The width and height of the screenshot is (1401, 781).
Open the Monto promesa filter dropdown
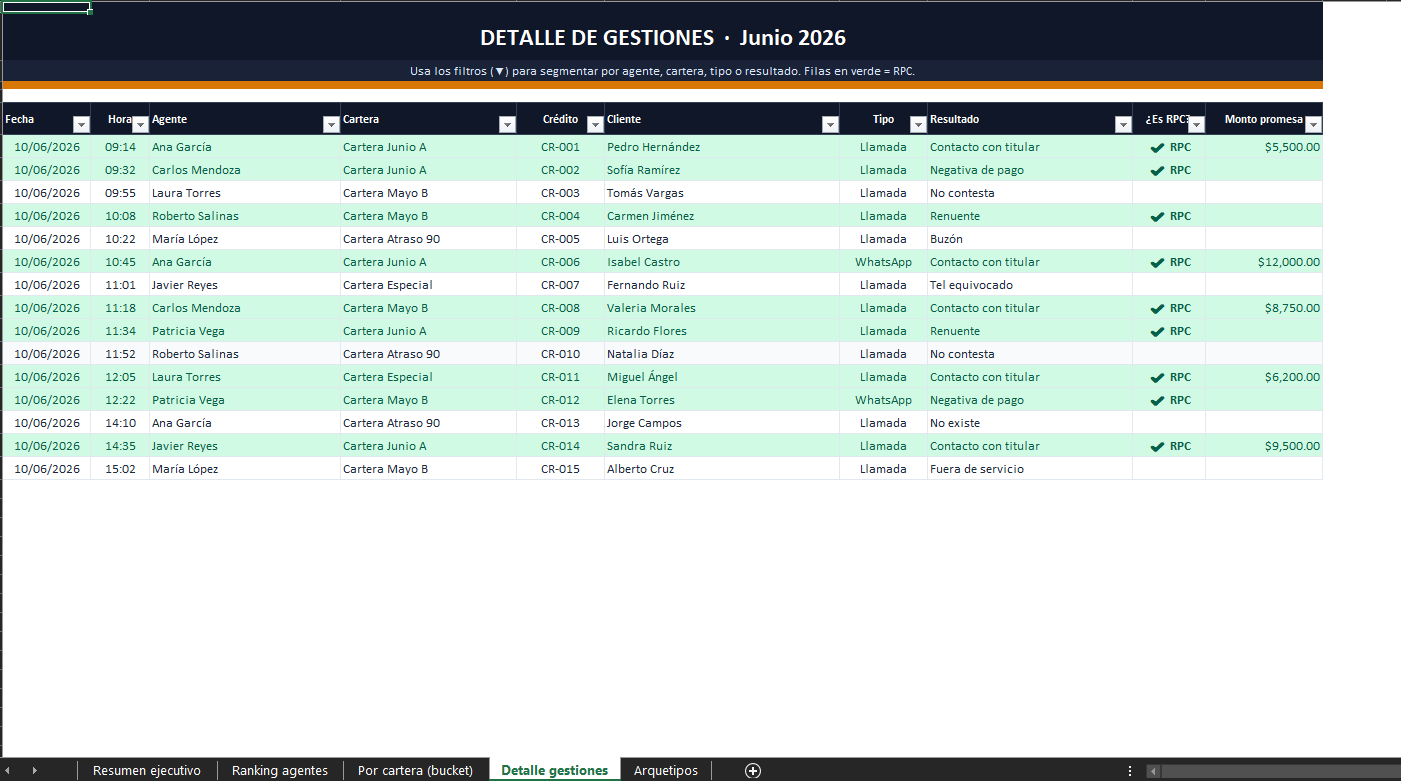(x=1313, y=125)
